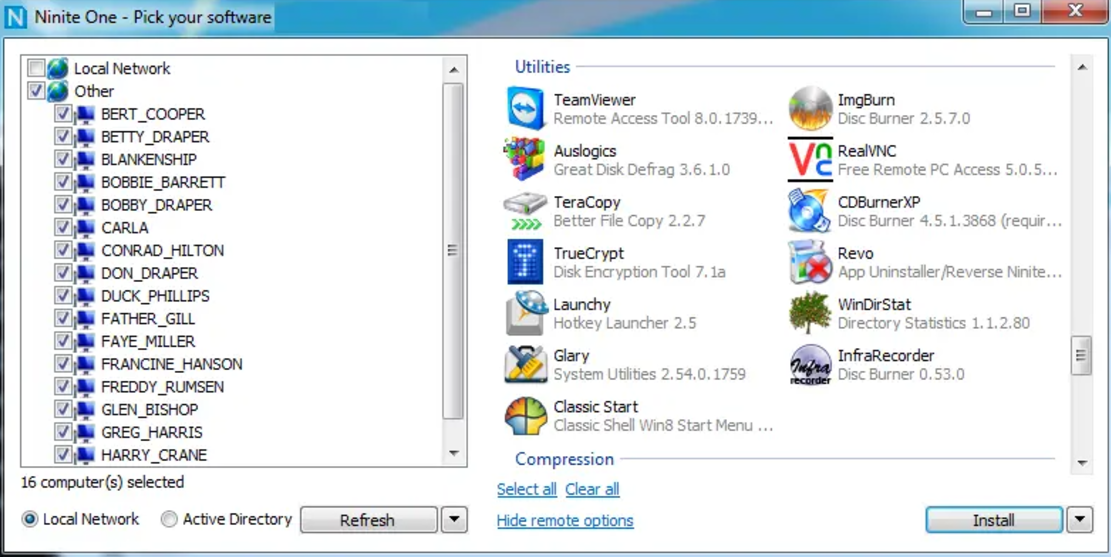Image resolution: width=1111 pixels, height=557 pixels.
Task: Click the computer list scrollbar thumb
Action: coord(453,250)
